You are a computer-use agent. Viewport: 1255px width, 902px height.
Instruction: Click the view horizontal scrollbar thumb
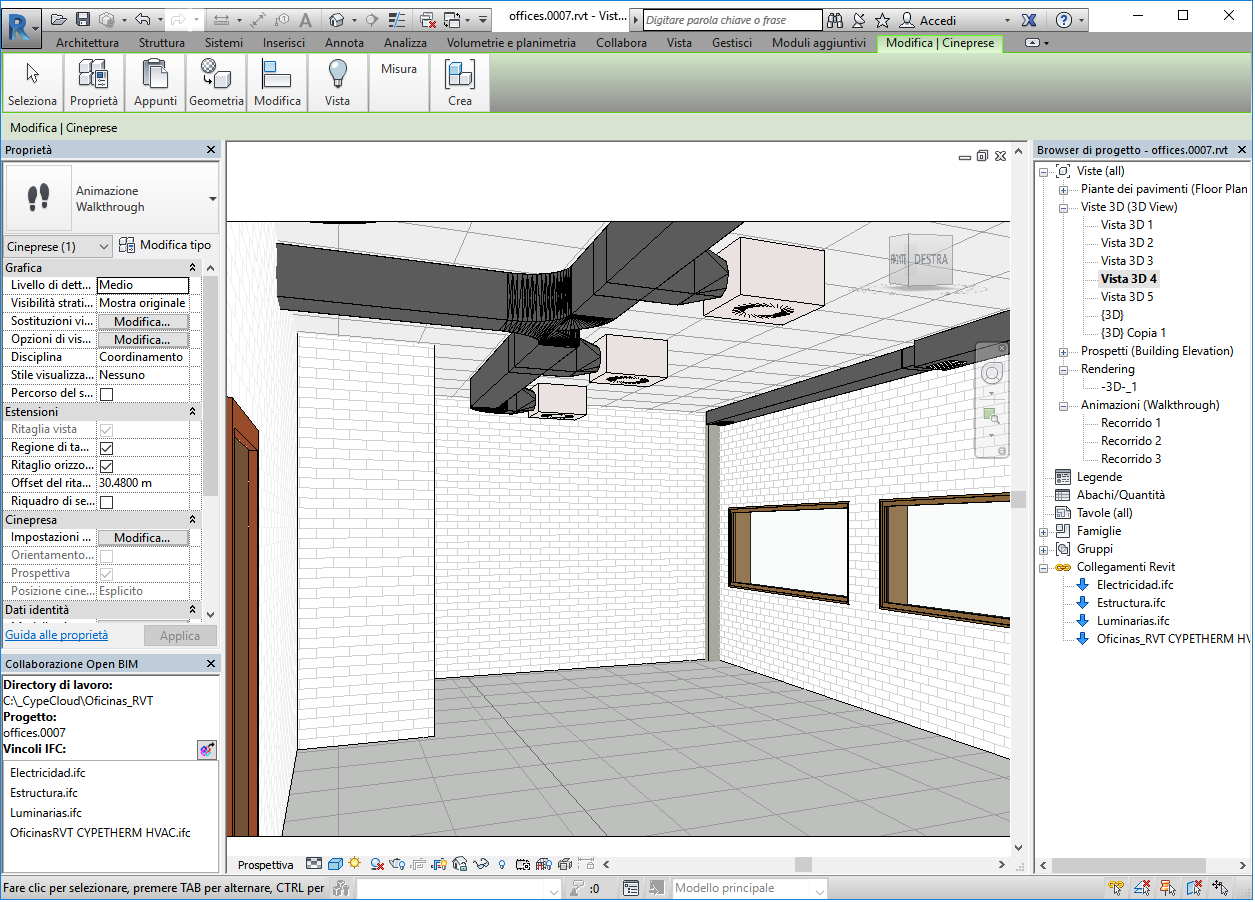pos(803,864)
